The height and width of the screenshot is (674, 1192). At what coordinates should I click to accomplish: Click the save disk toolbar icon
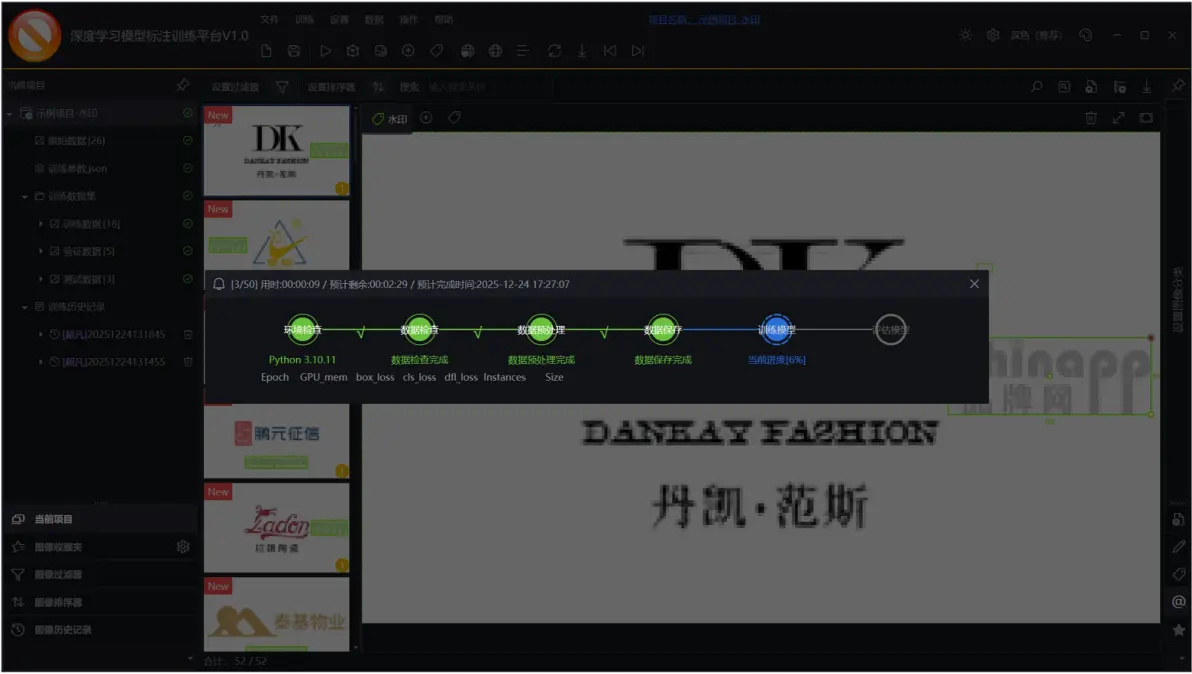pyautogui.click(x=294, y=51)
